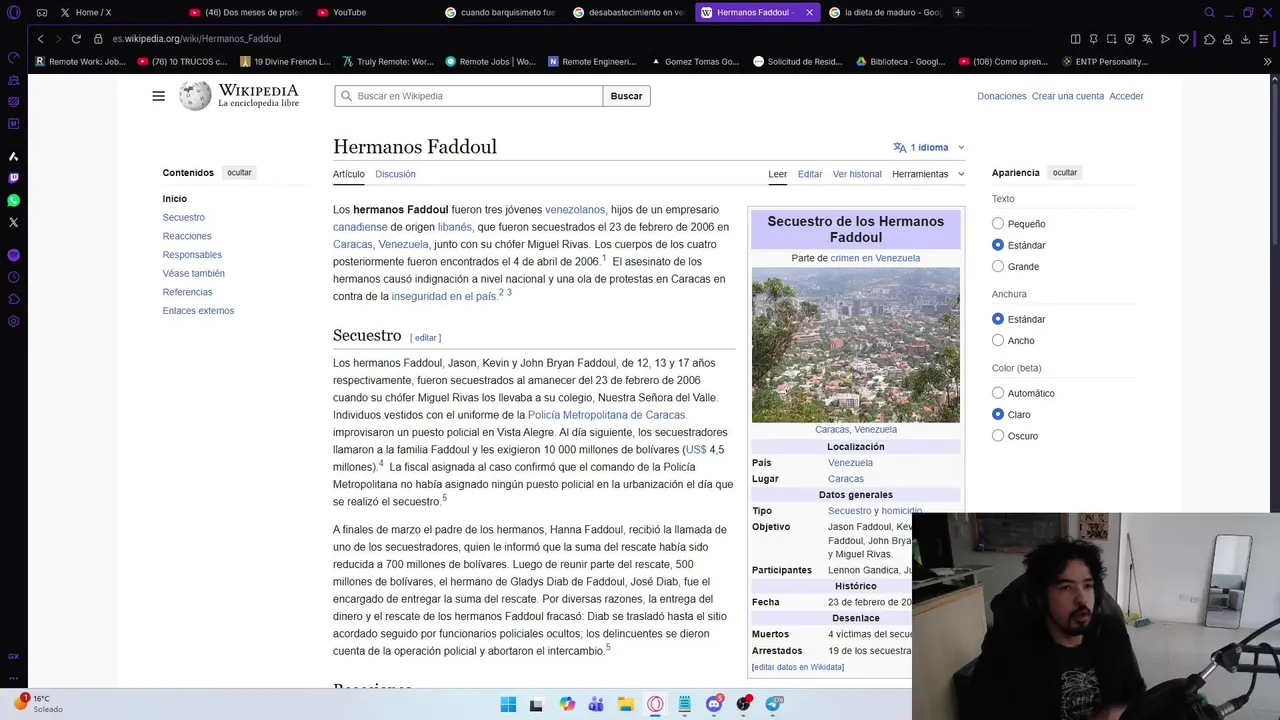
Task: Open the Caracas photo in the infobox
Action: tap(856, 345)
